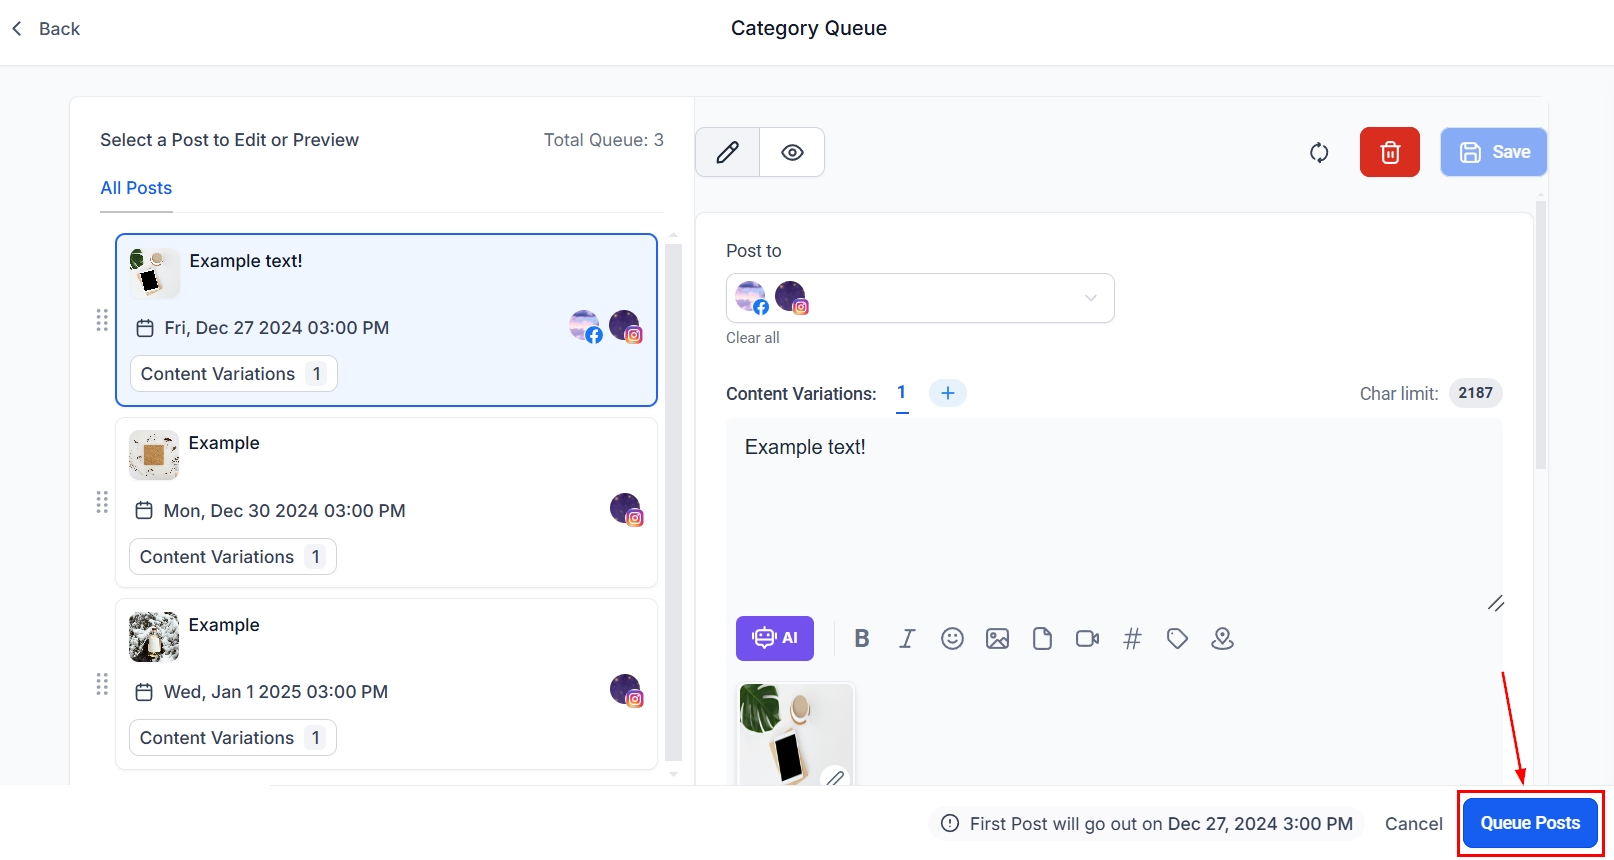Viewport: 1614px width, 860px height.
Task: Insert hashtags with the hash icon
Action: 1132,639
